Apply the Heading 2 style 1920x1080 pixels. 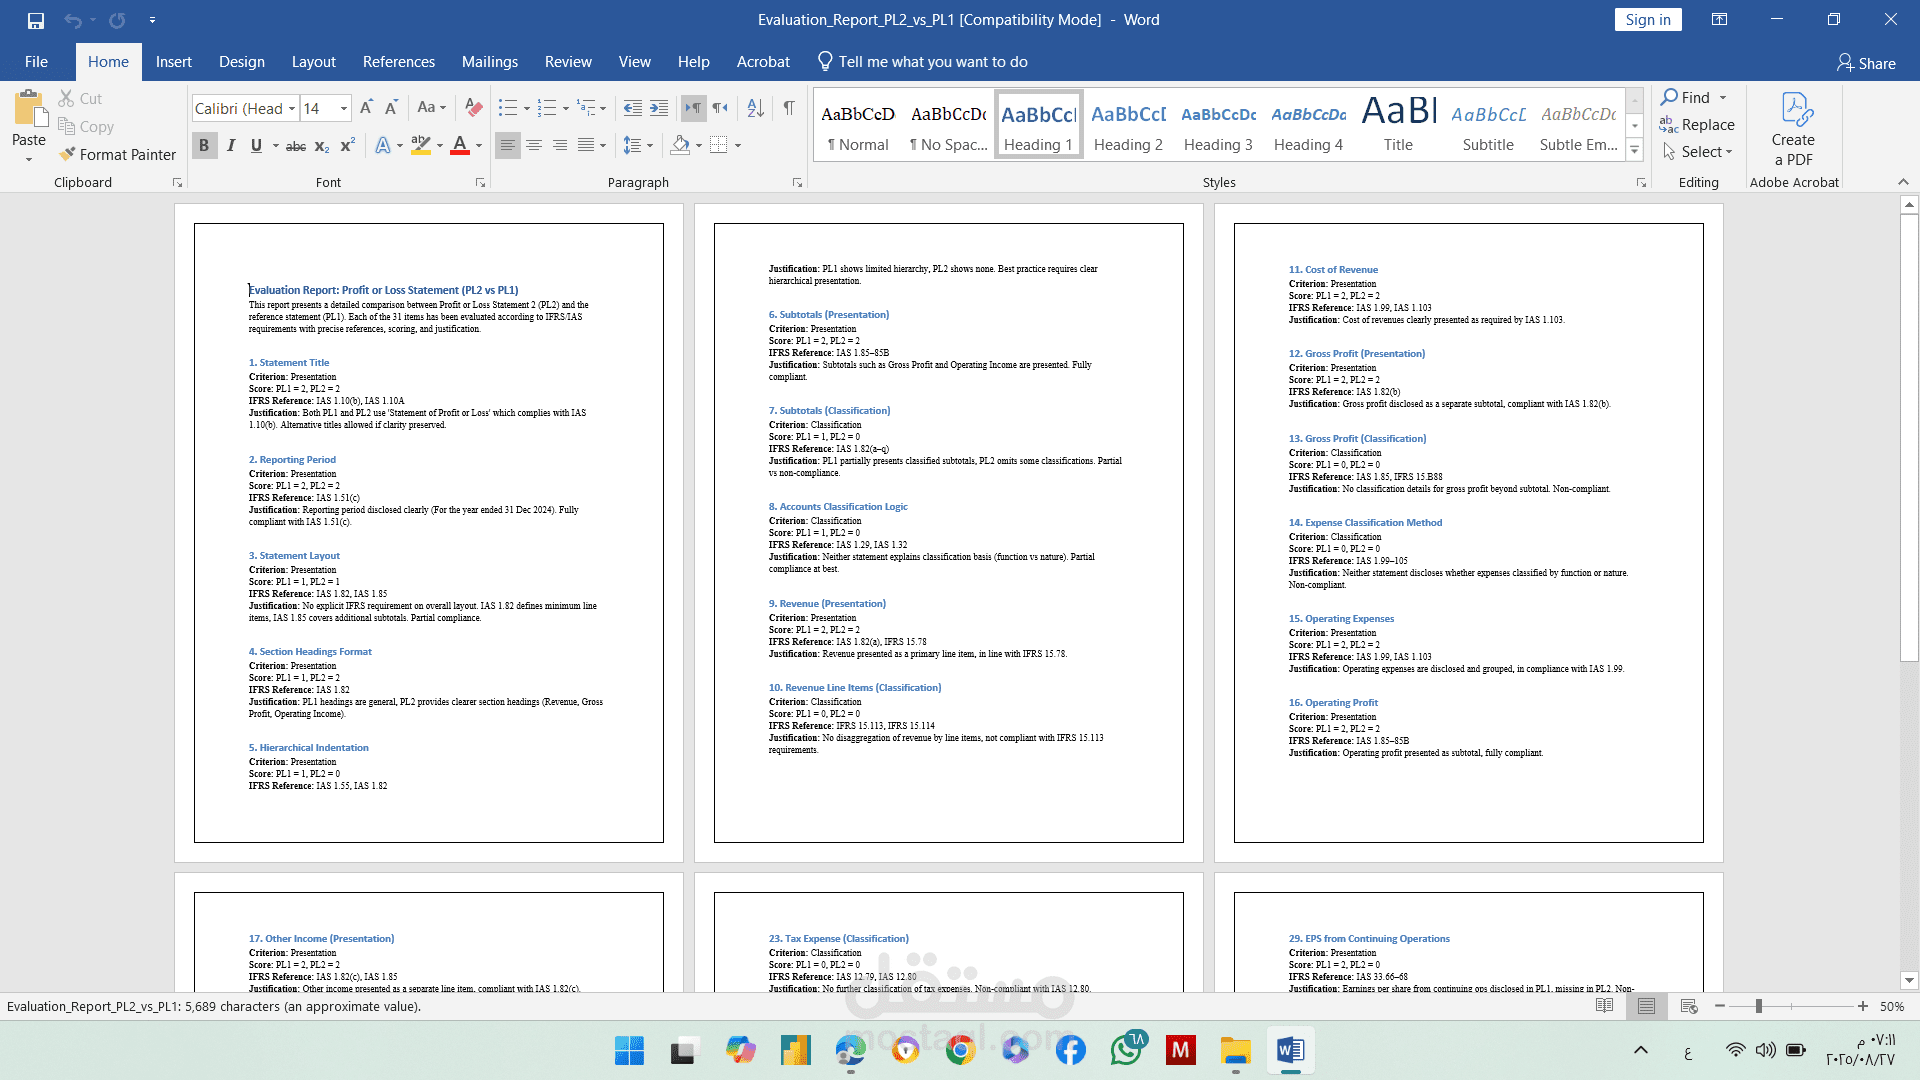tap(1128, 125)
